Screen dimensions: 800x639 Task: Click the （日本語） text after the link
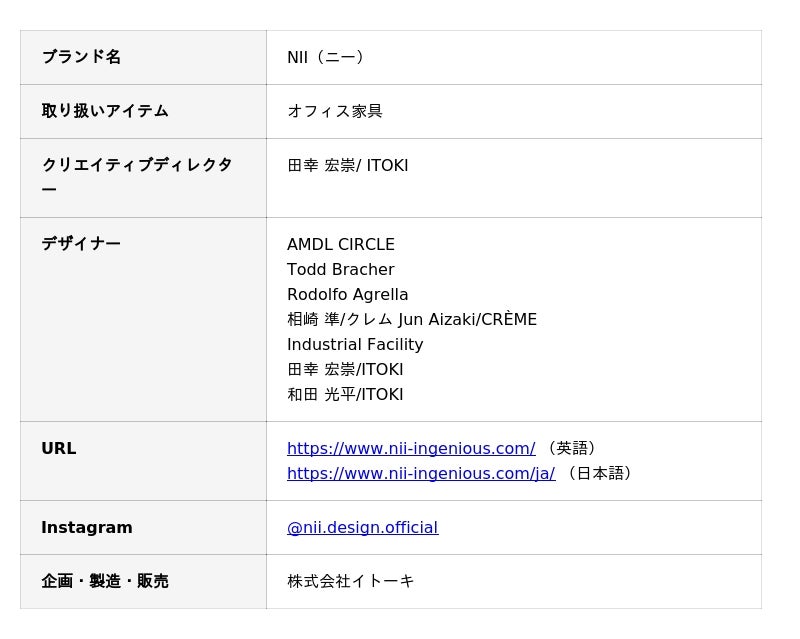[600, 473]
